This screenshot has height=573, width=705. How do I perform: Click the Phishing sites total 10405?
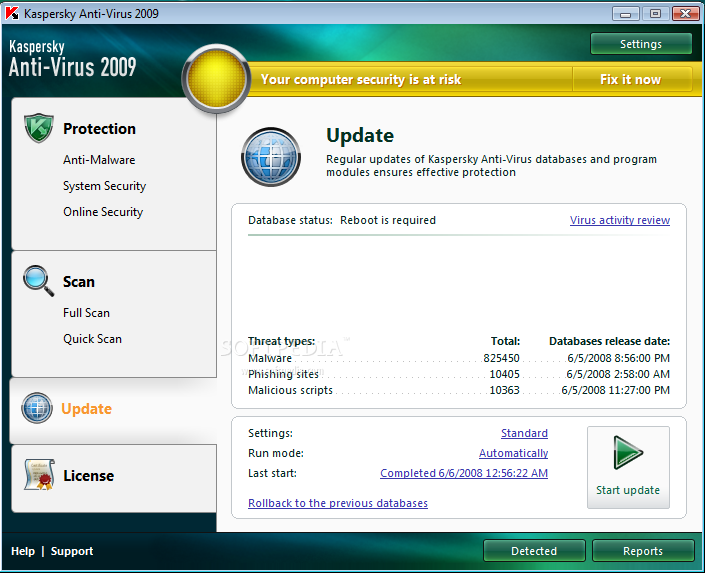point(504,374)
